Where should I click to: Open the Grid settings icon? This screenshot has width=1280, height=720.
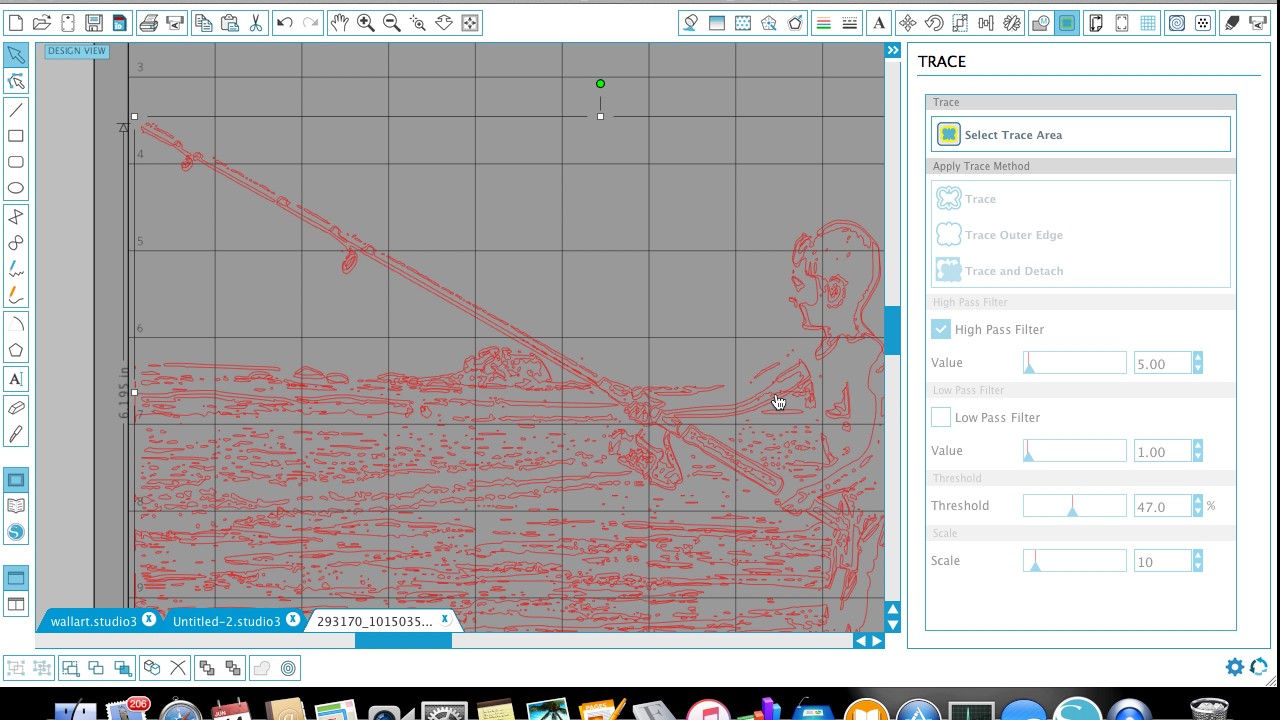pos(1148,22)
